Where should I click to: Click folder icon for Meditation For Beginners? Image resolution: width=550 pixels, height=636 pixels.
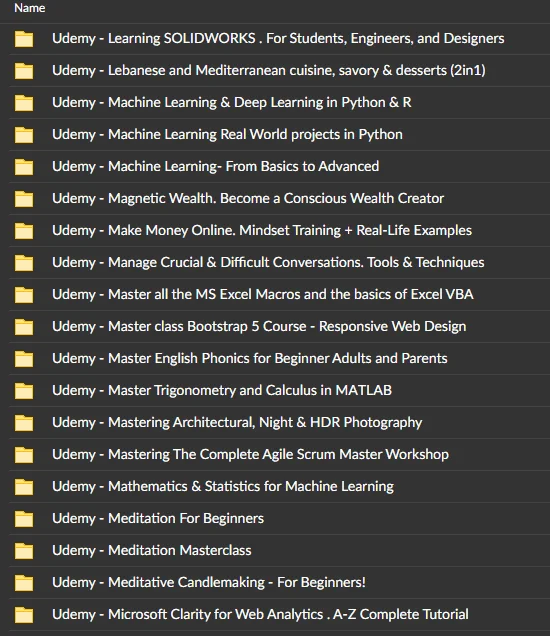[24, 519]
